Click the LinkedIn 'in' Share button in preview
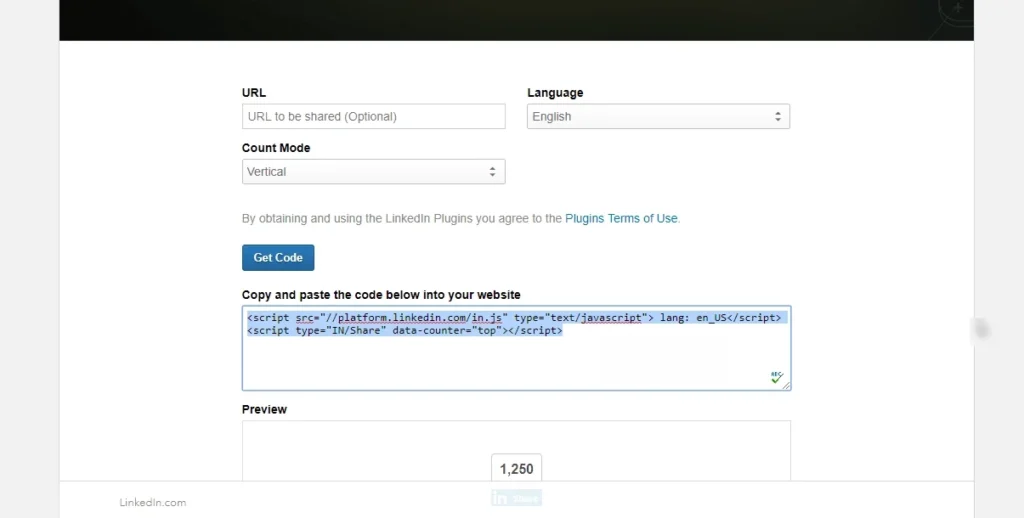1024x518 pixels. coord(516,498)
